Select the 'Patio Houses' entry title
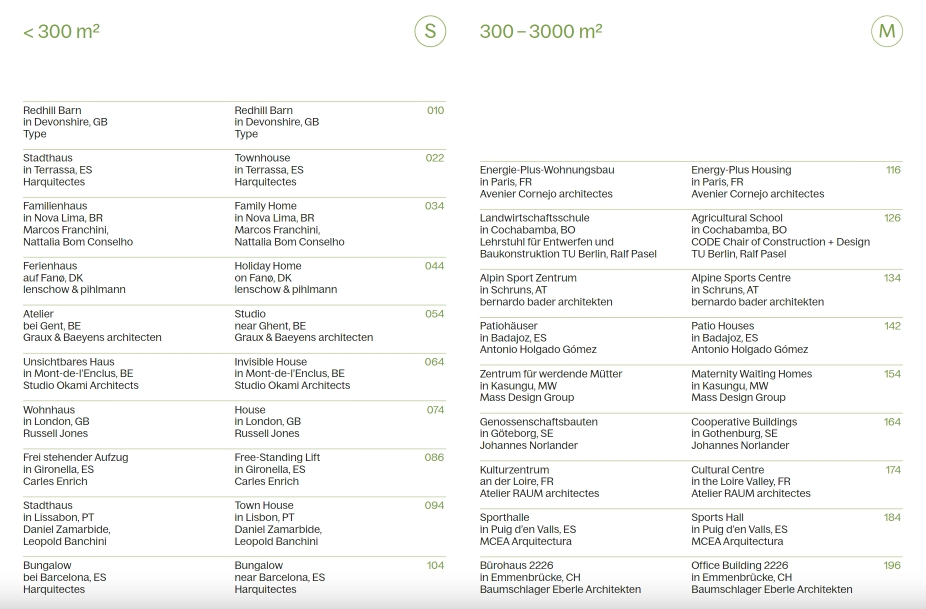 (722, 325)
